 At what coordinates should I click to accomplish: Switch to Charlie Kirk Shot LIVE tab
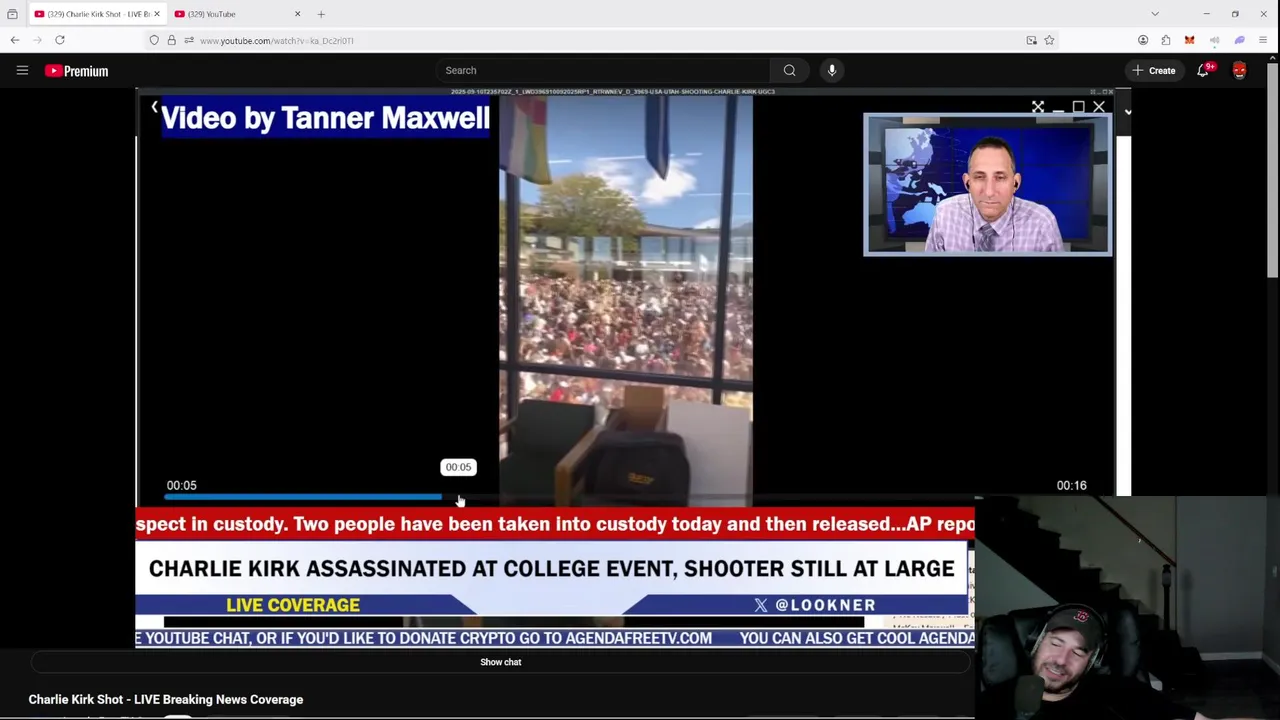[x=92, y=14]
